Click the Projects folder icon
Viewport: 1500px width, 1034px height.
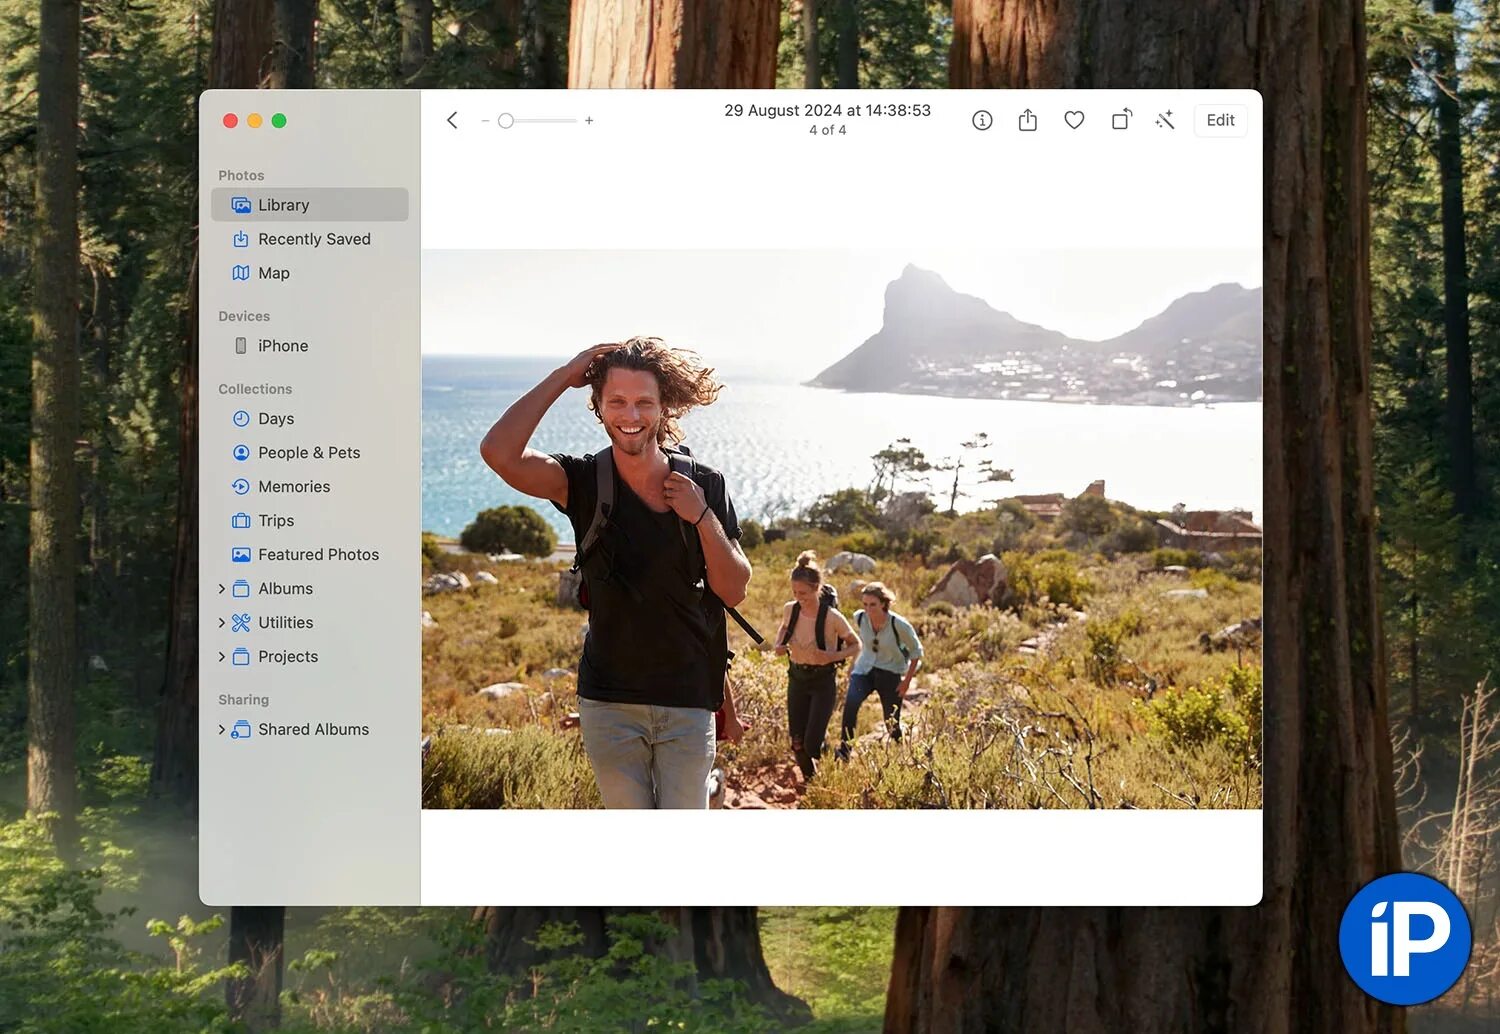click(241, 657)
